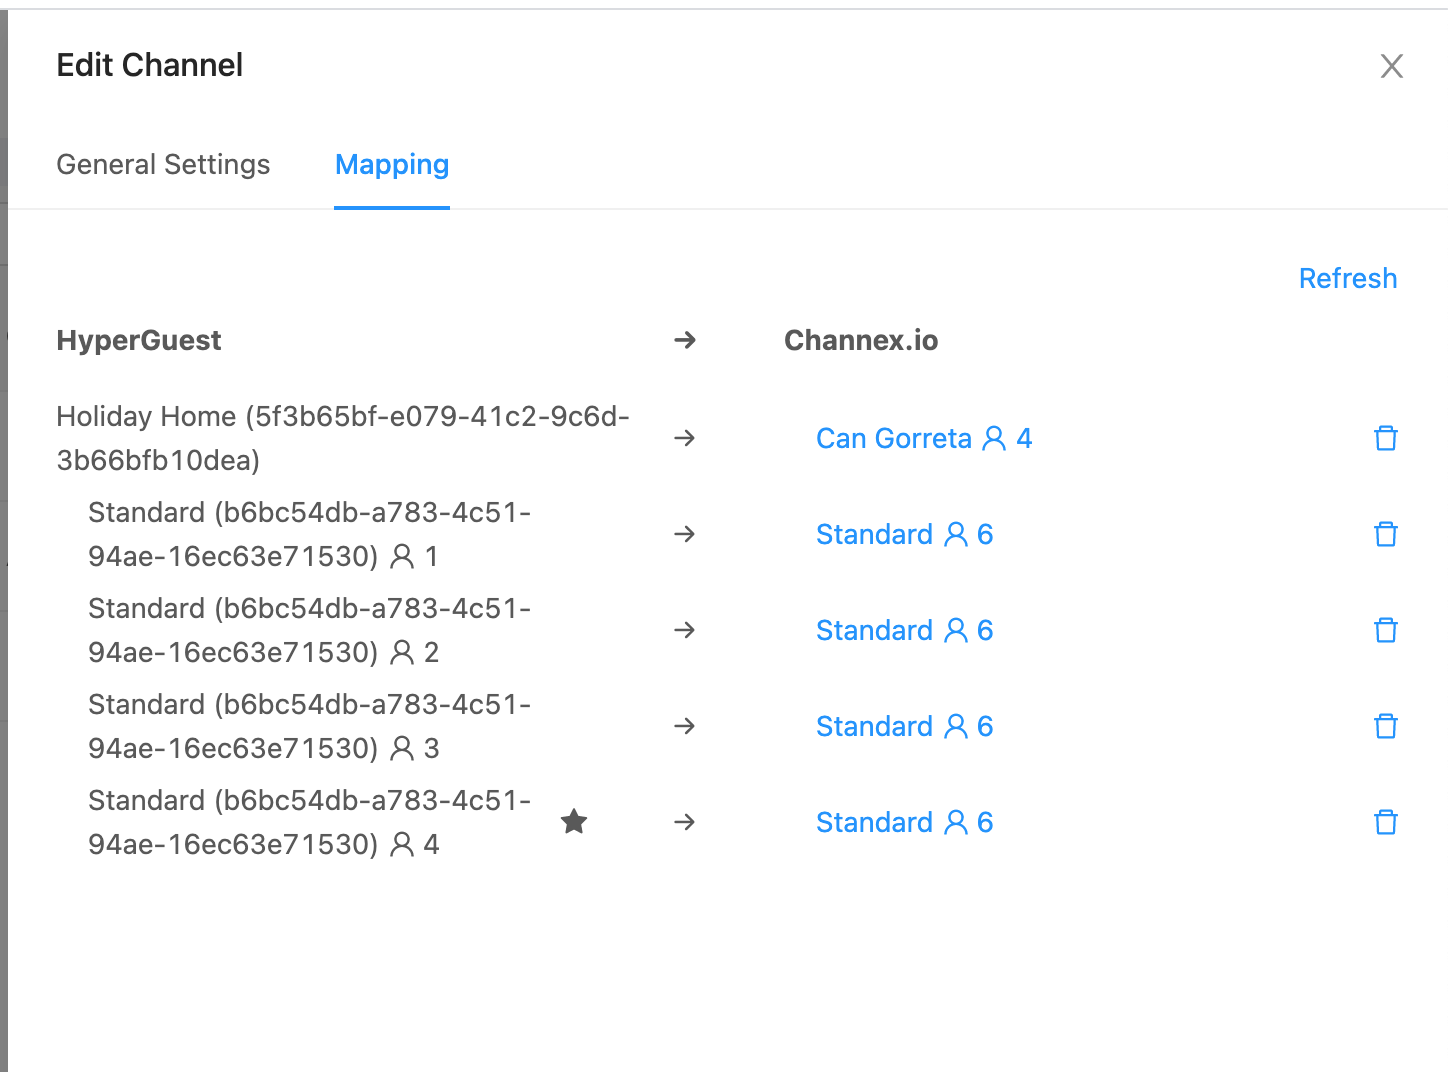
Task: Open Standard 6 link for occupancy 3 row
Action: (905, 726)
